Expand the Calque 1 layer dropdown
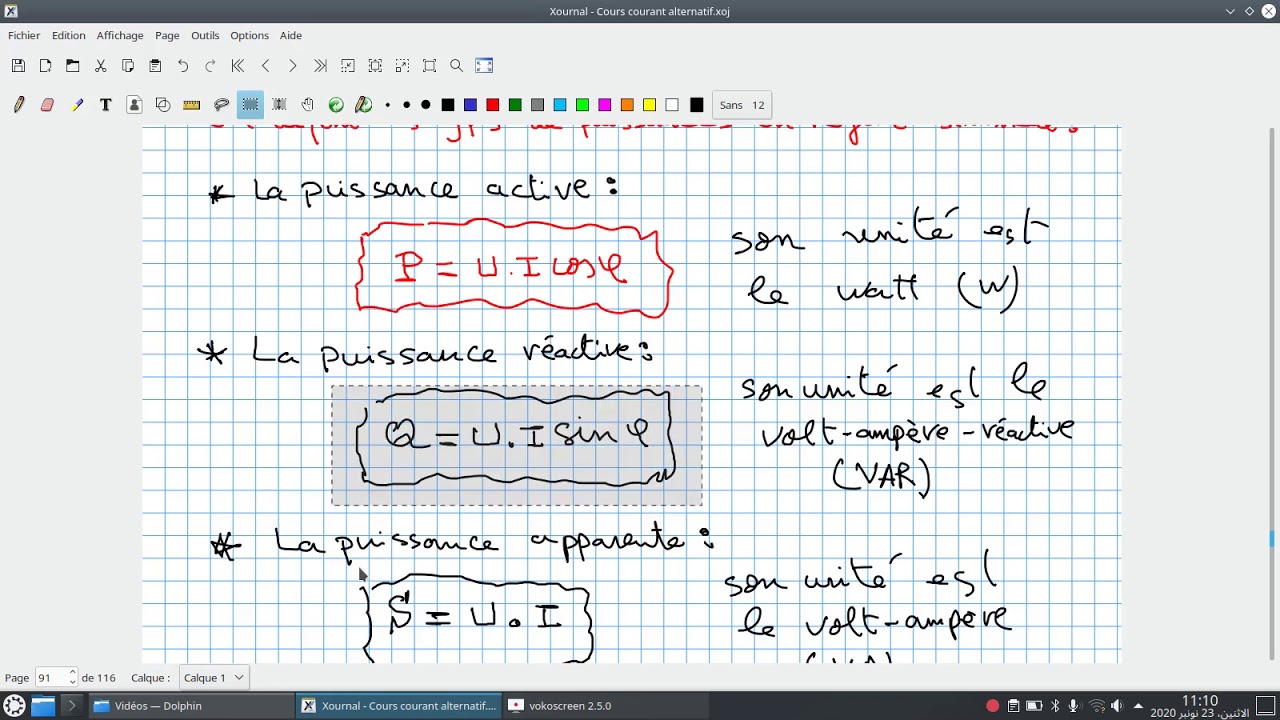Screen dimensions: 1280x720 pyautogui.click(x=213, y=678)
